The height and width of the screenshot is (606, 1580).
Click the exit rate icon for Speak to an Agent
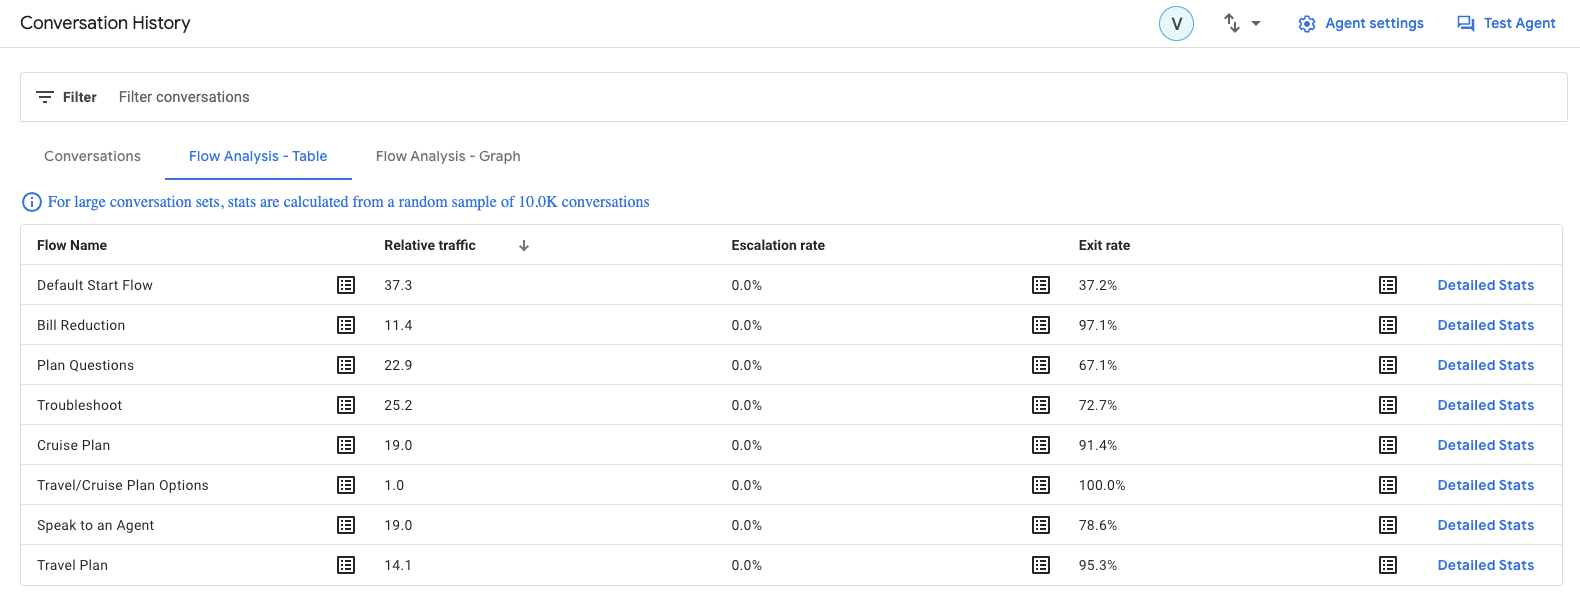tap(1387, 525)
